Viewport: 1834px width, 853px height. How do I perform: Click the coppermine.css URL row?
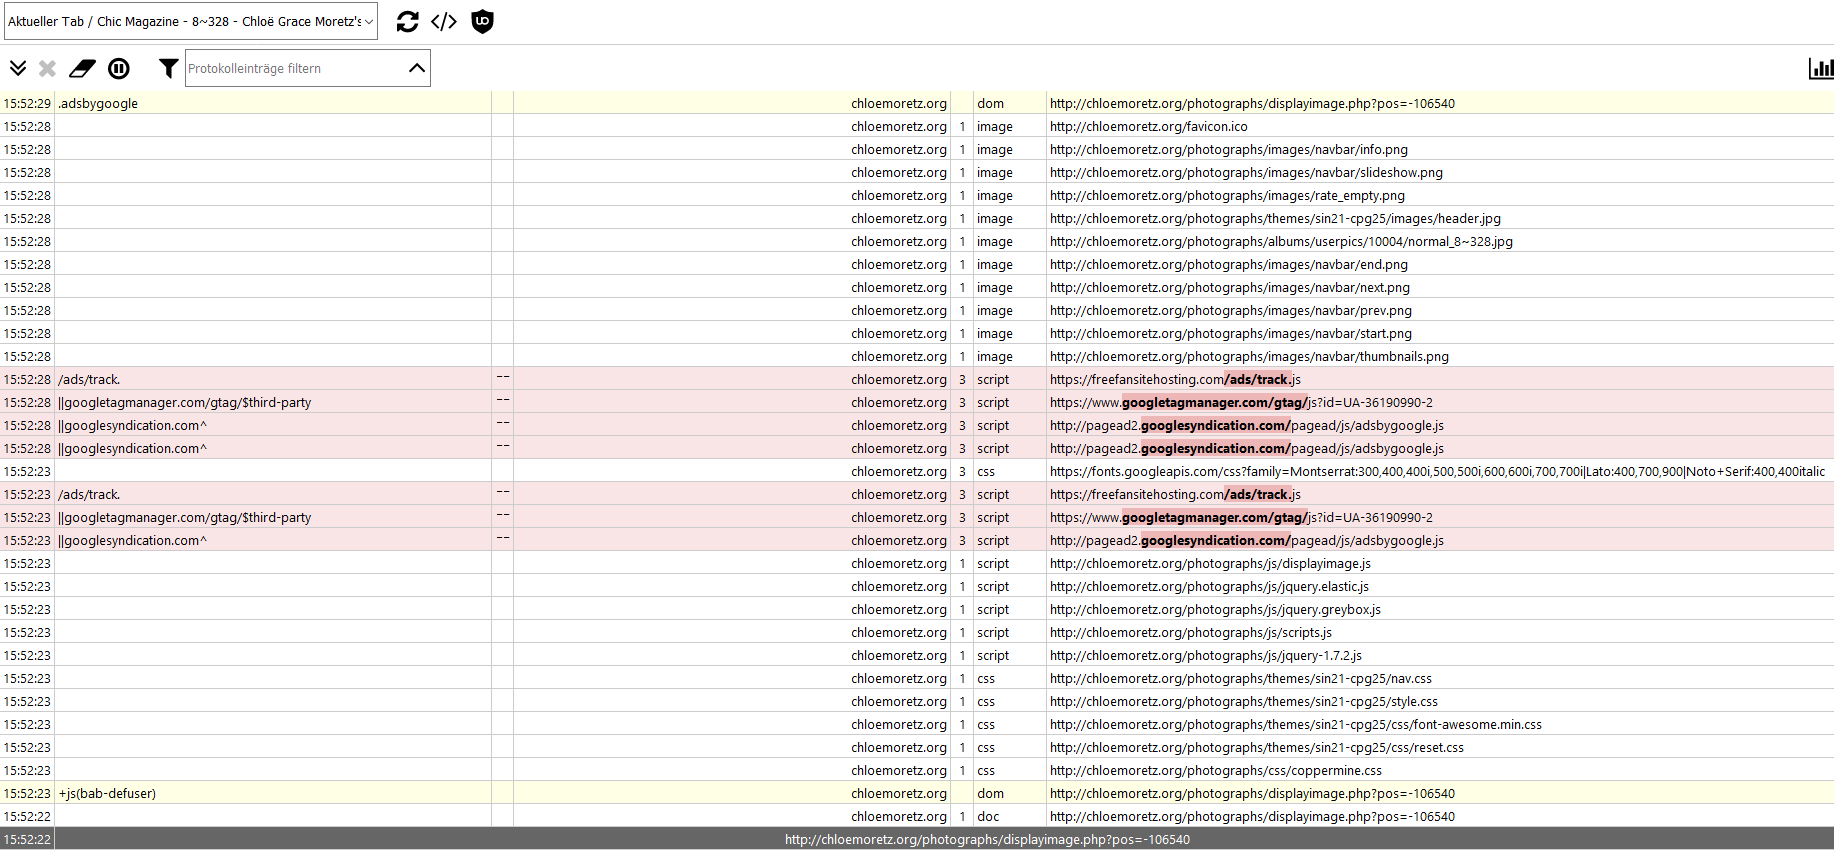point(1215,771)
